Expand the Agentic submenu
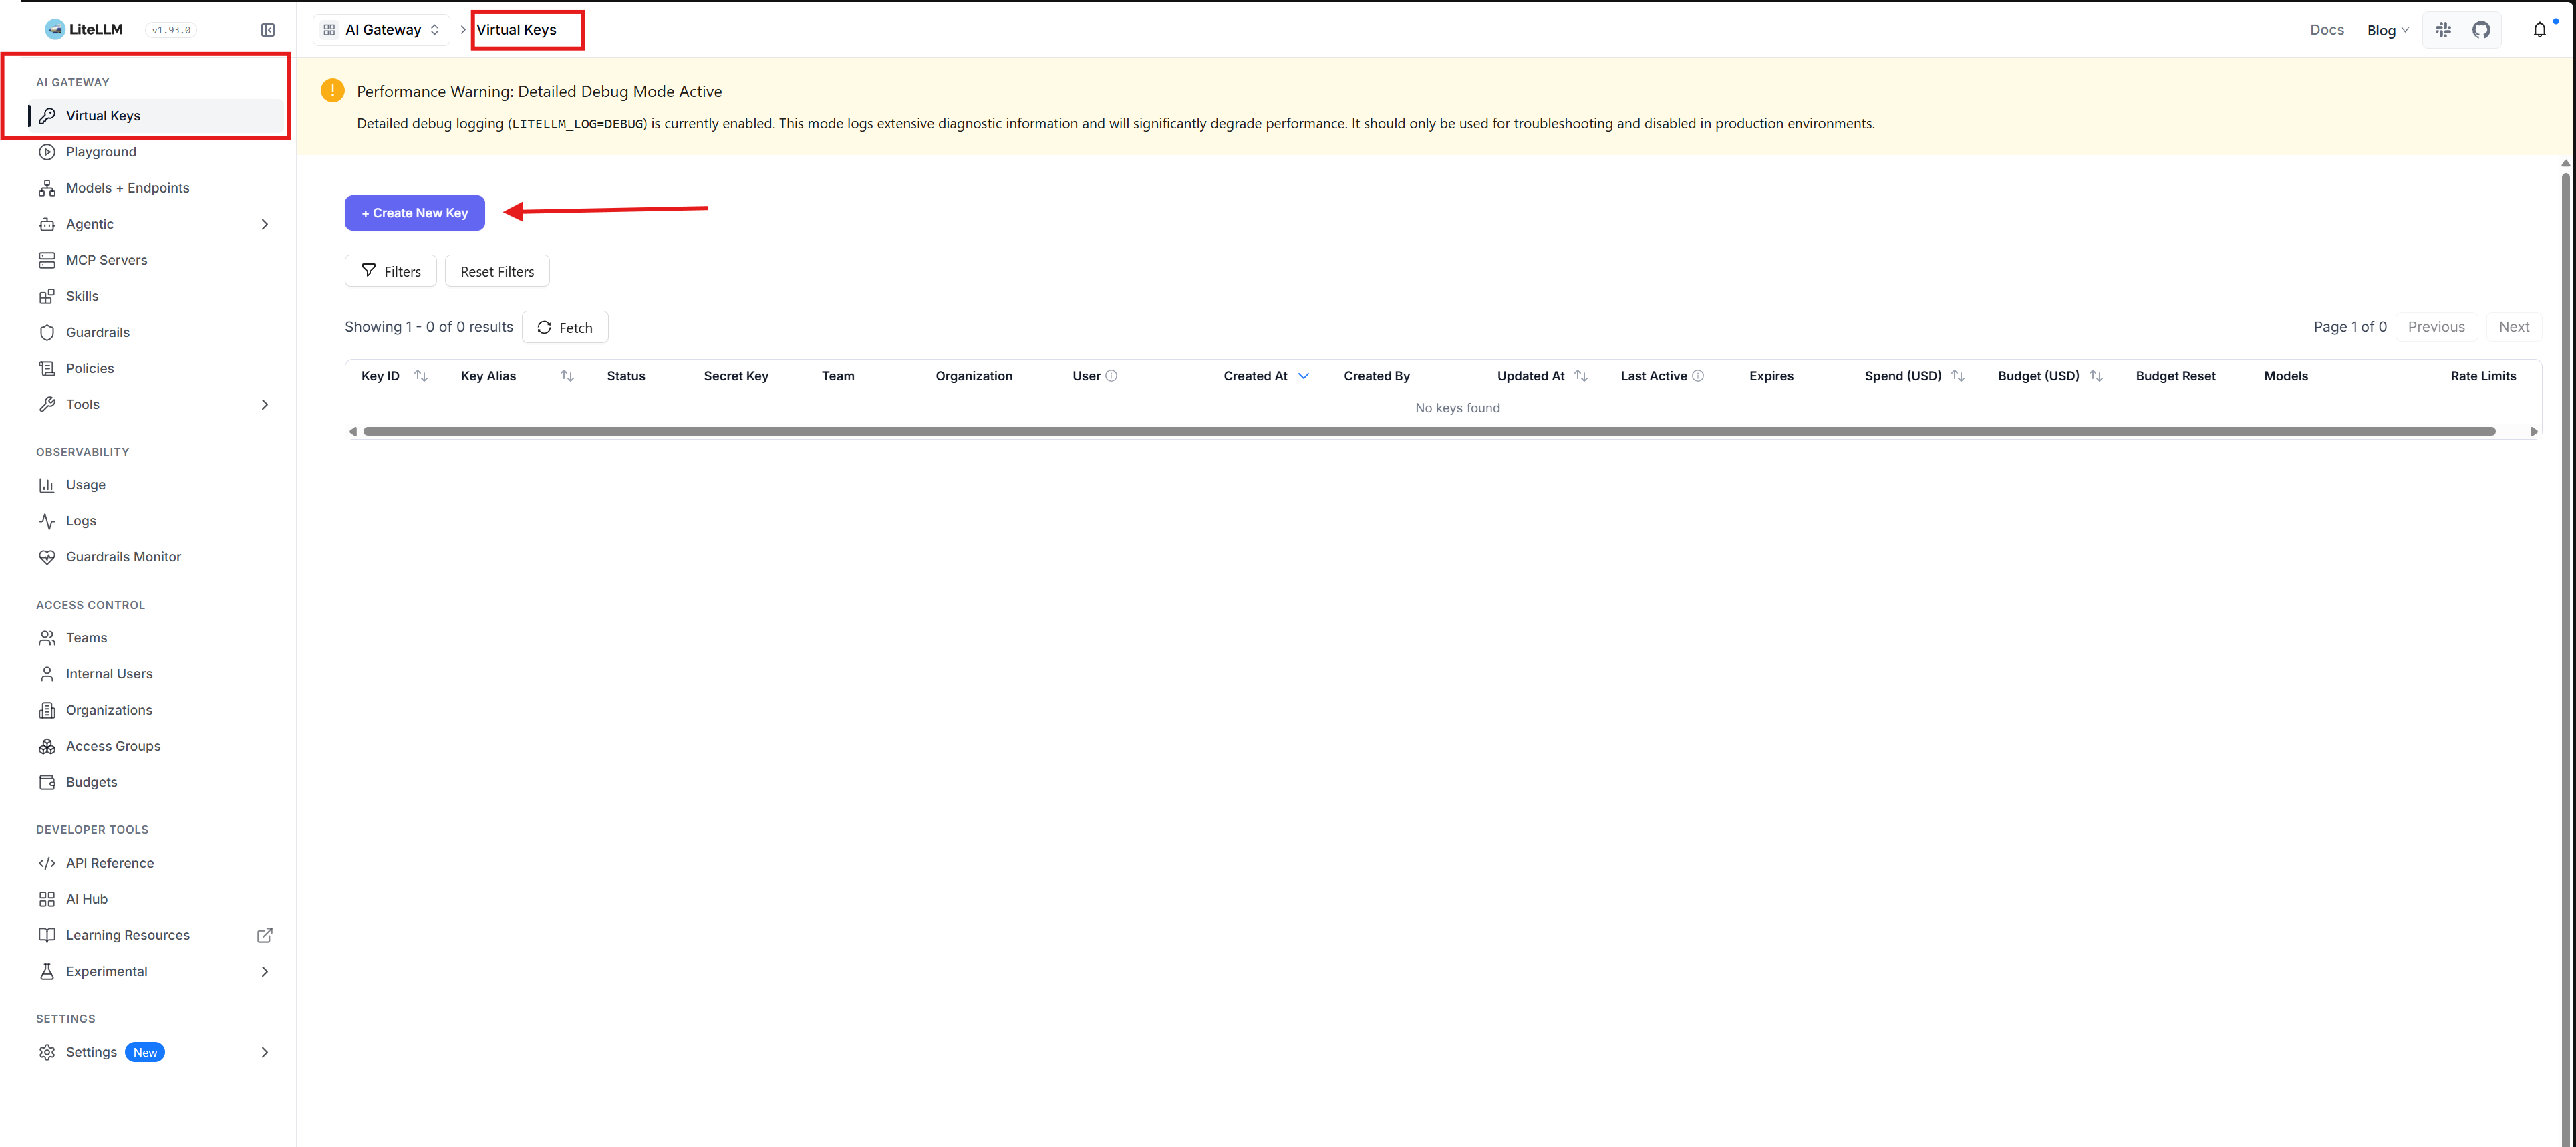The width and height of the screenshot is (2576, 1147). pyautogui.click(x=265, y=224)
